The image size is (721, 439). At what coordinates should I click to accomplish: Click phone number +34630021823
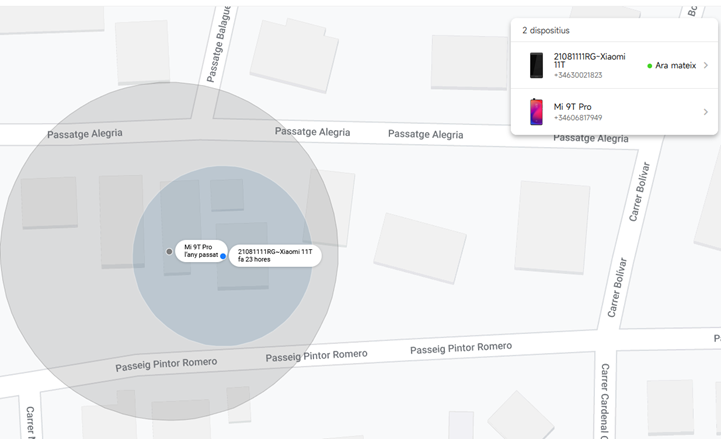point(578,75)
